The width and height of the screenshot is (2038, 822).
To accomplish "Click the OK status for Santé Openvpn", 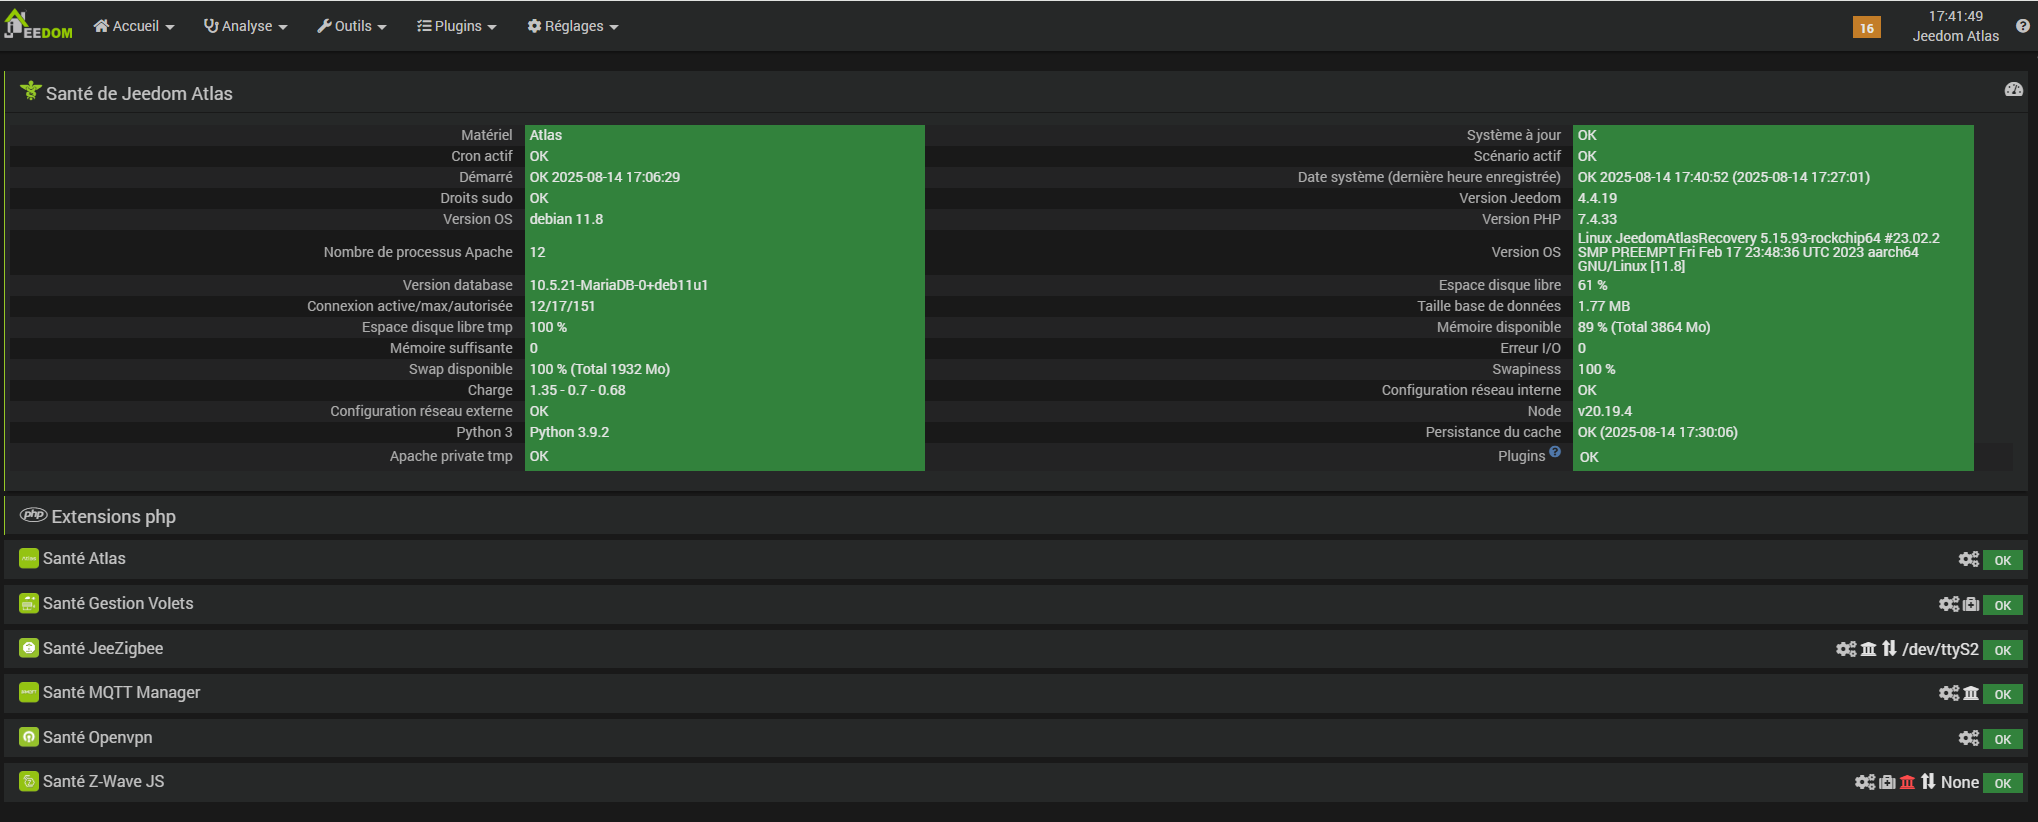I will click(2002, 739).
